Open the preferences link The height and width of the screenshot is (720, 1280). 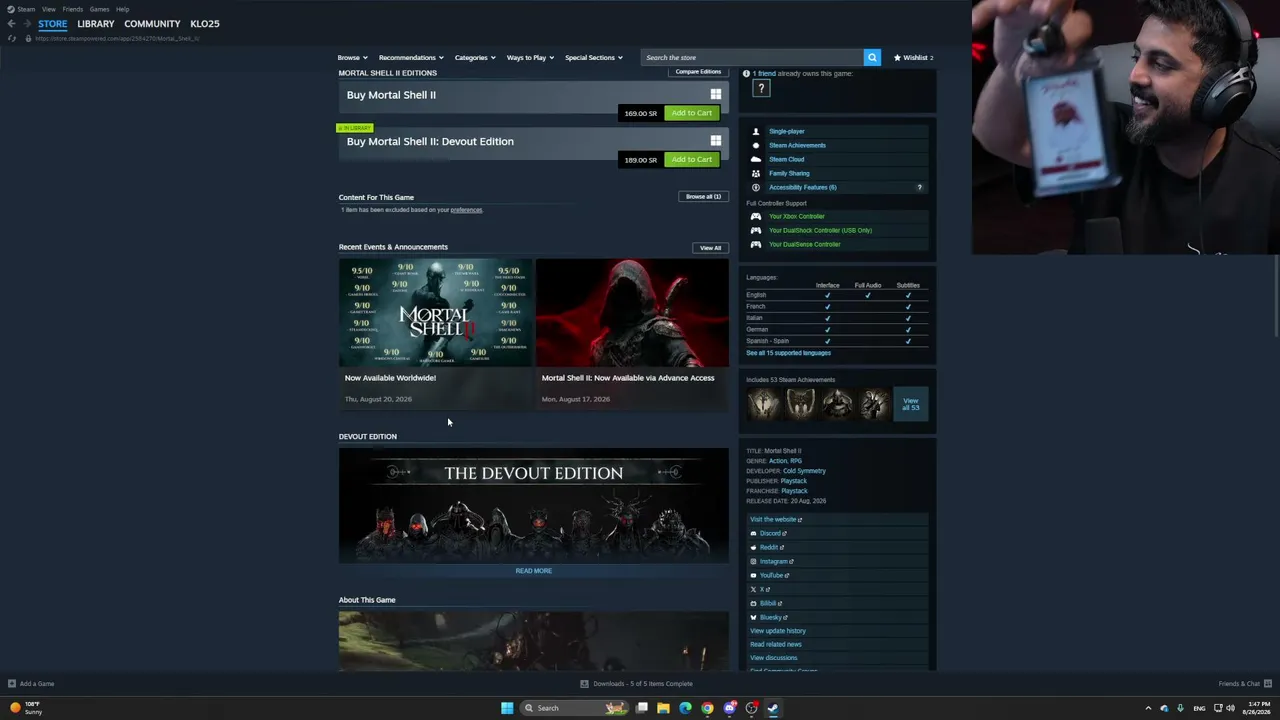(x=466, y=210)
